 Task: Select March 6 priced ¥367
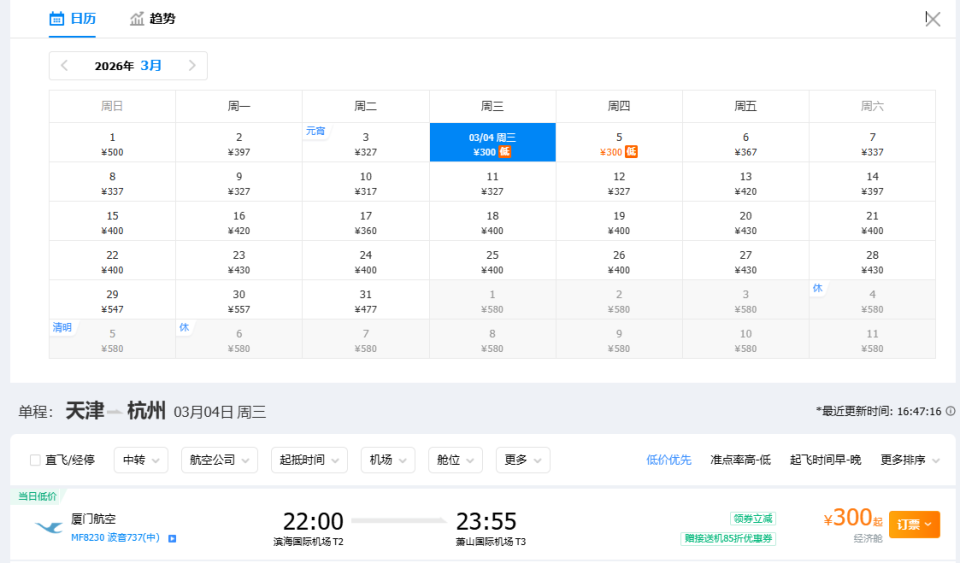tap(746, 143)
